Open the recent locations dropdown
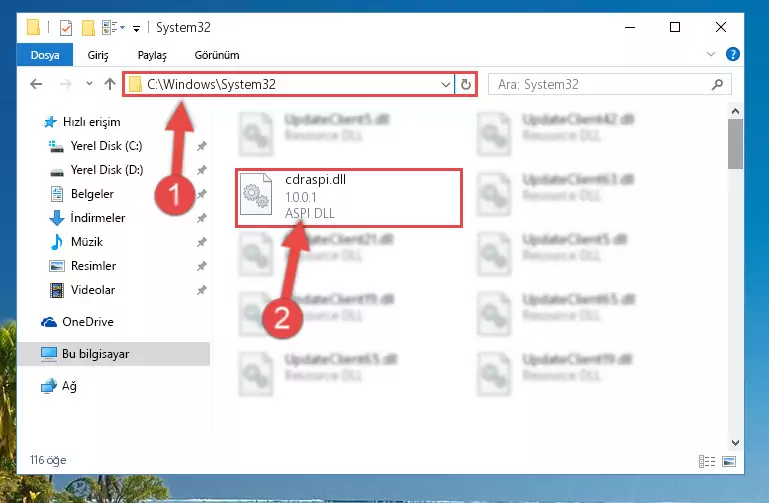This screenshot has height=503, width=769. tap(89, 84)
